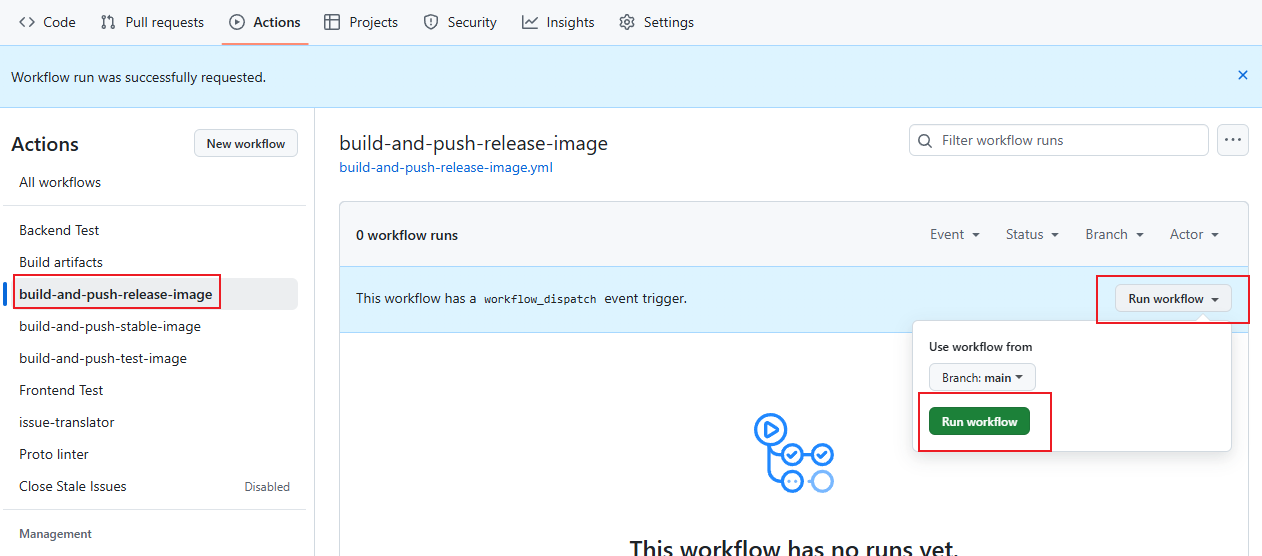Click the Security shield icon

431,22
